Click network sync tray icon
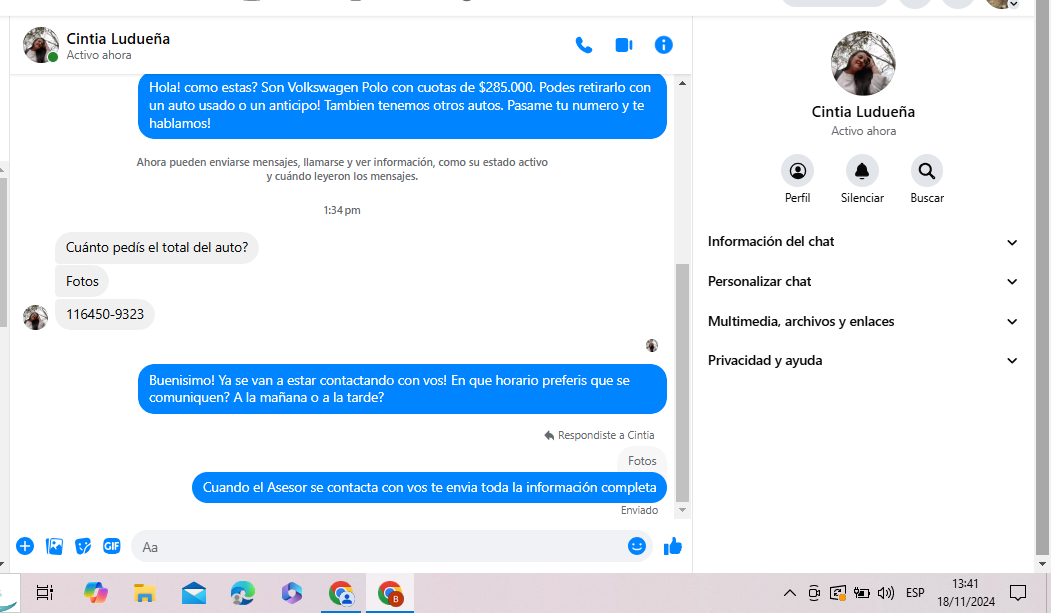Viewport: 1051px width, 613px height. [x=837, y=592]
